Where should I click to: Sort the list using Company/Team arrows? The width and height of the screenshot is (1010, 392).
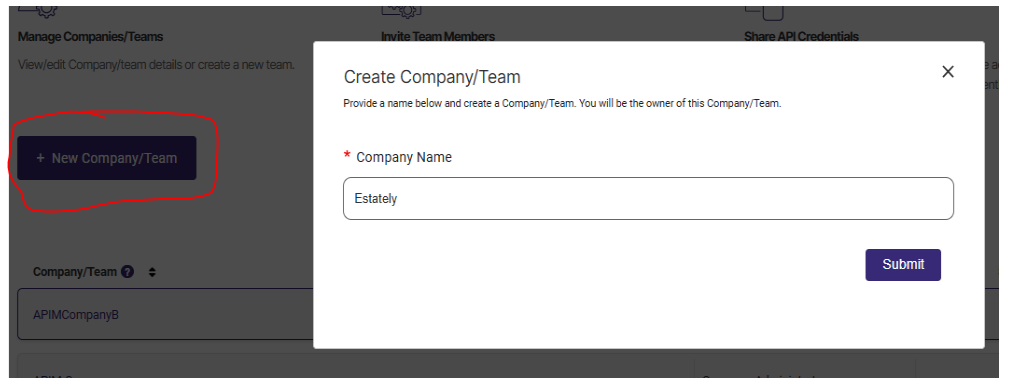point(152,272)
